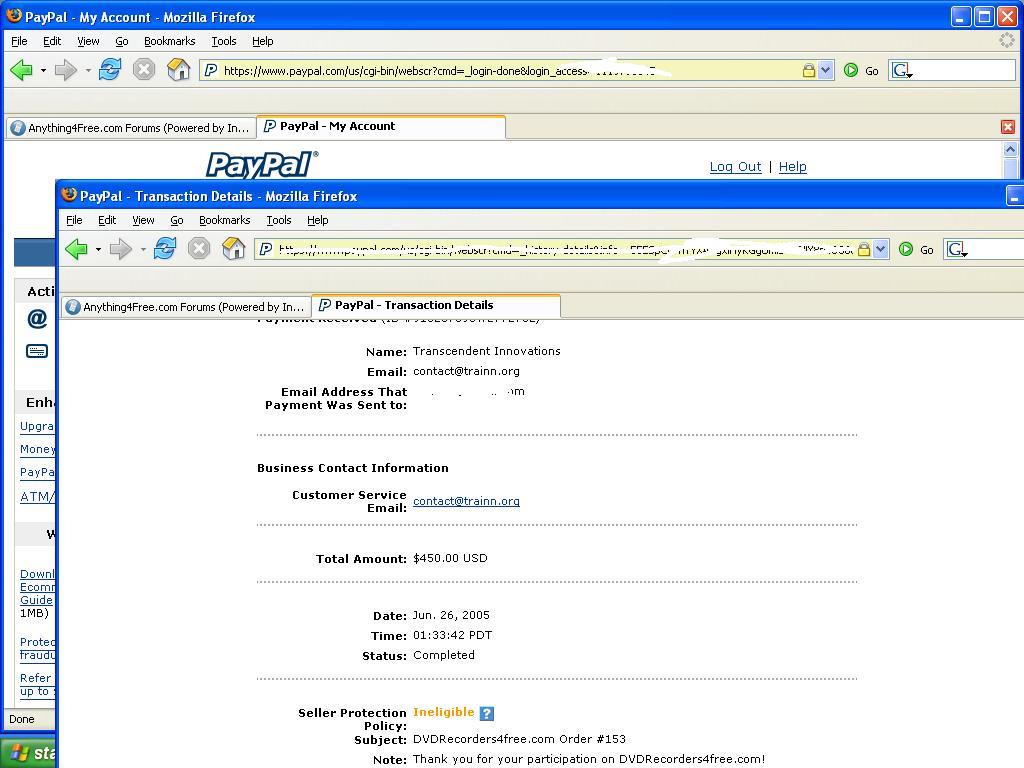Open Tools menu in My Account window

point(223,41)
